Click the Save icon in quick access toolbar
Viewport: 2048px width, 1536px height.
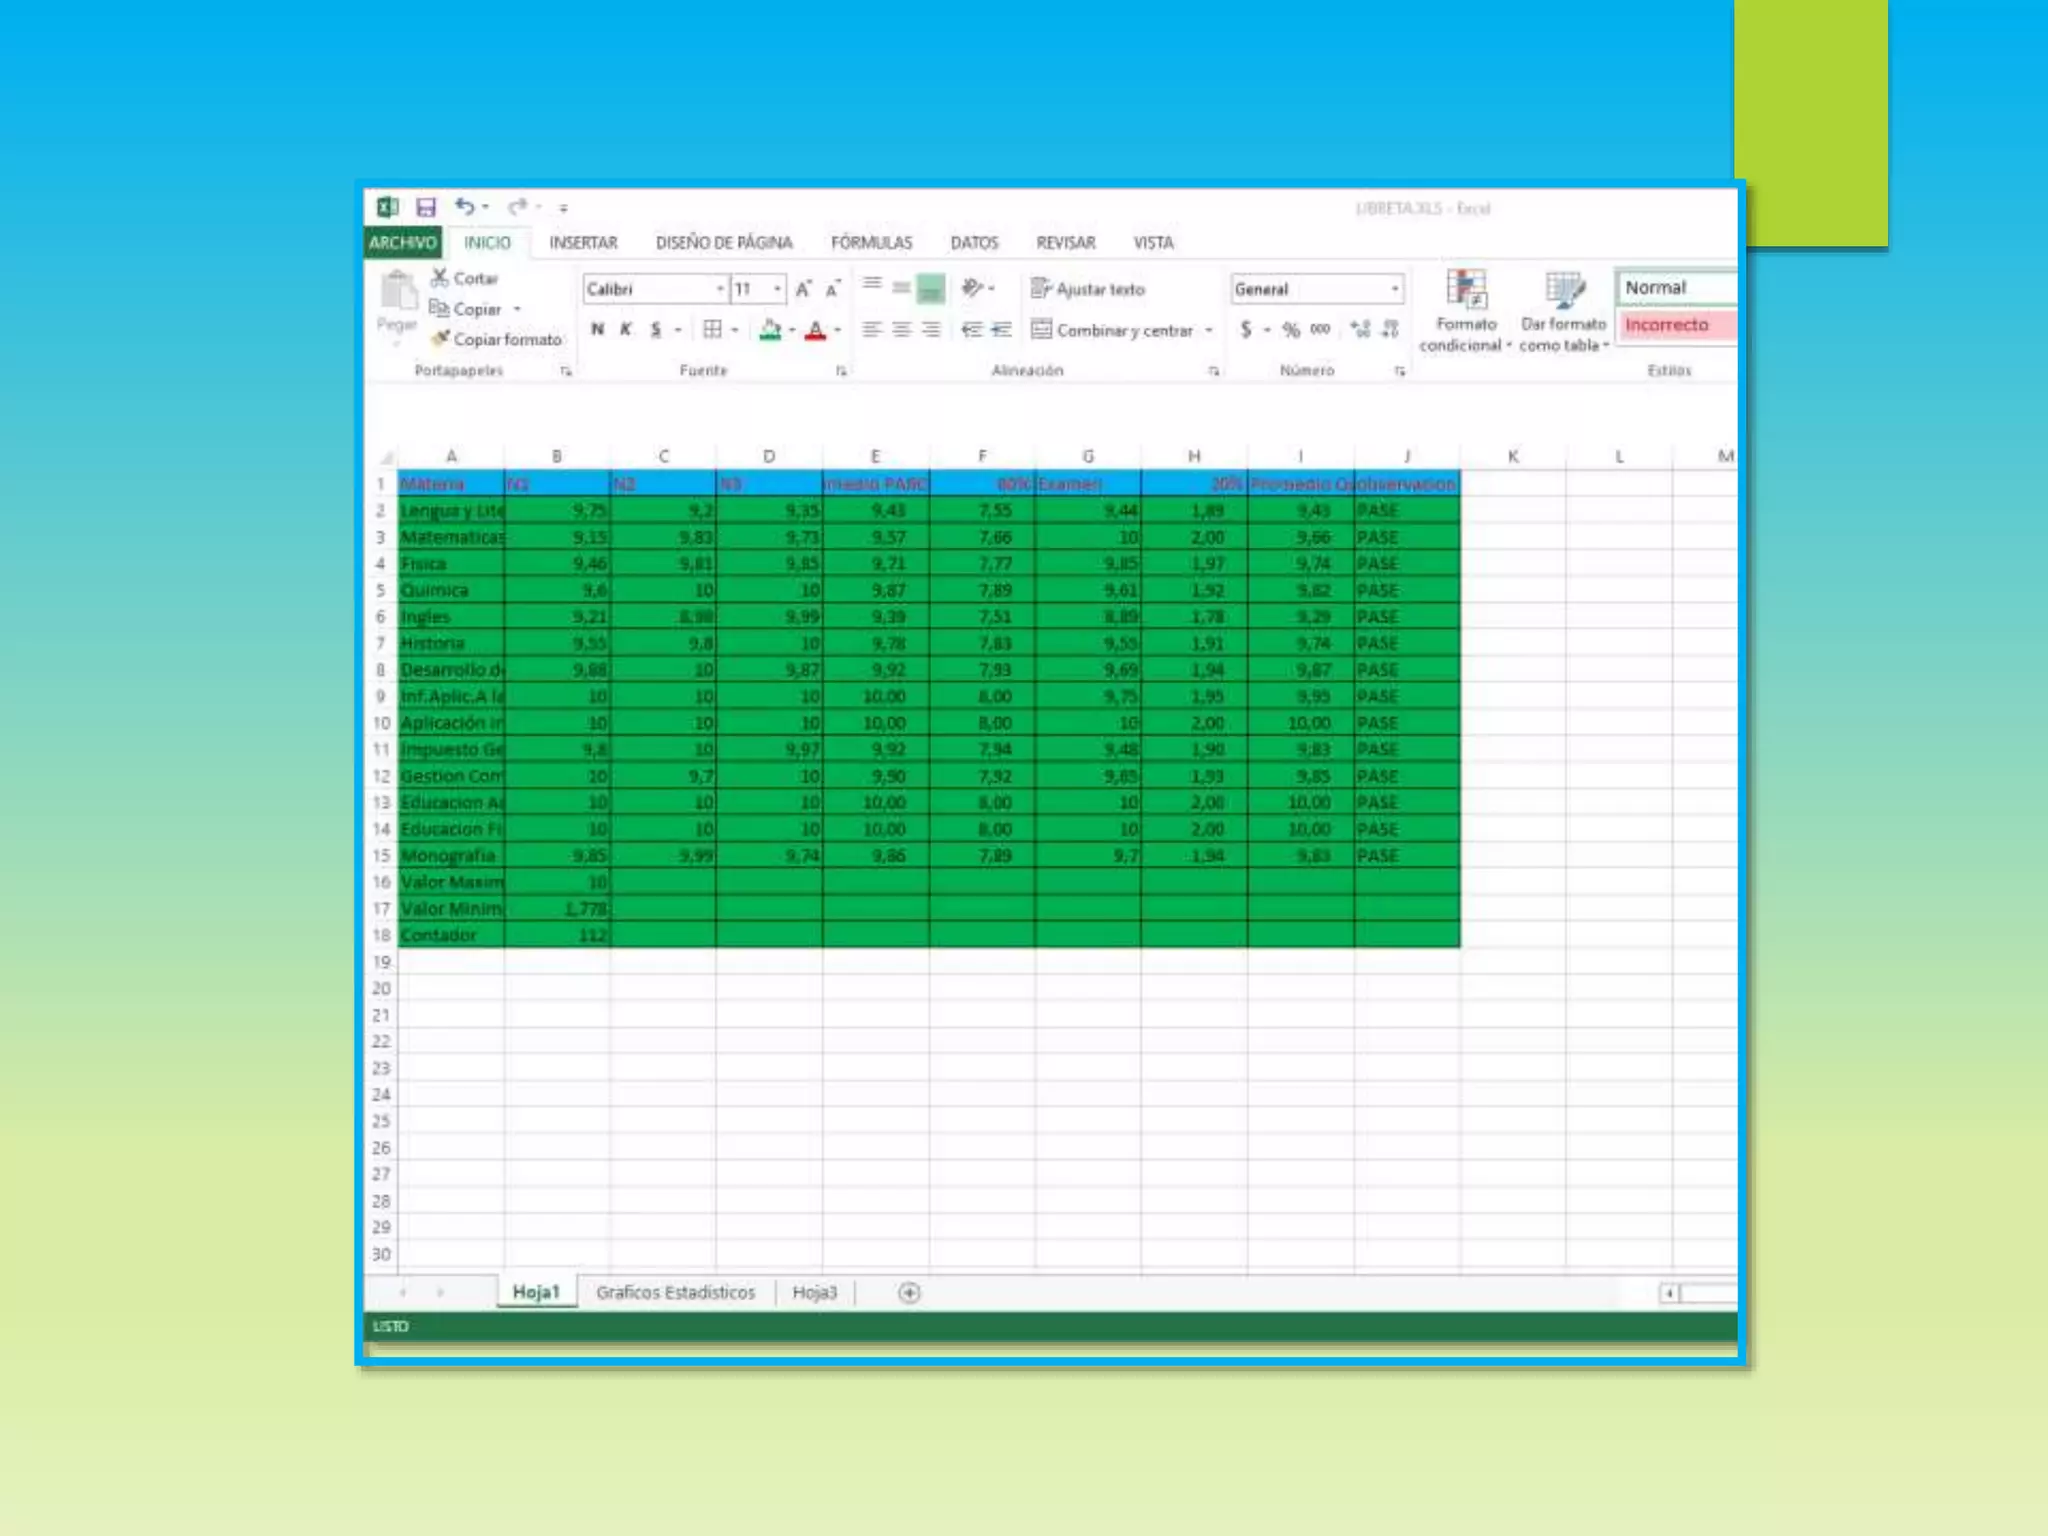(x=426, y=207)
